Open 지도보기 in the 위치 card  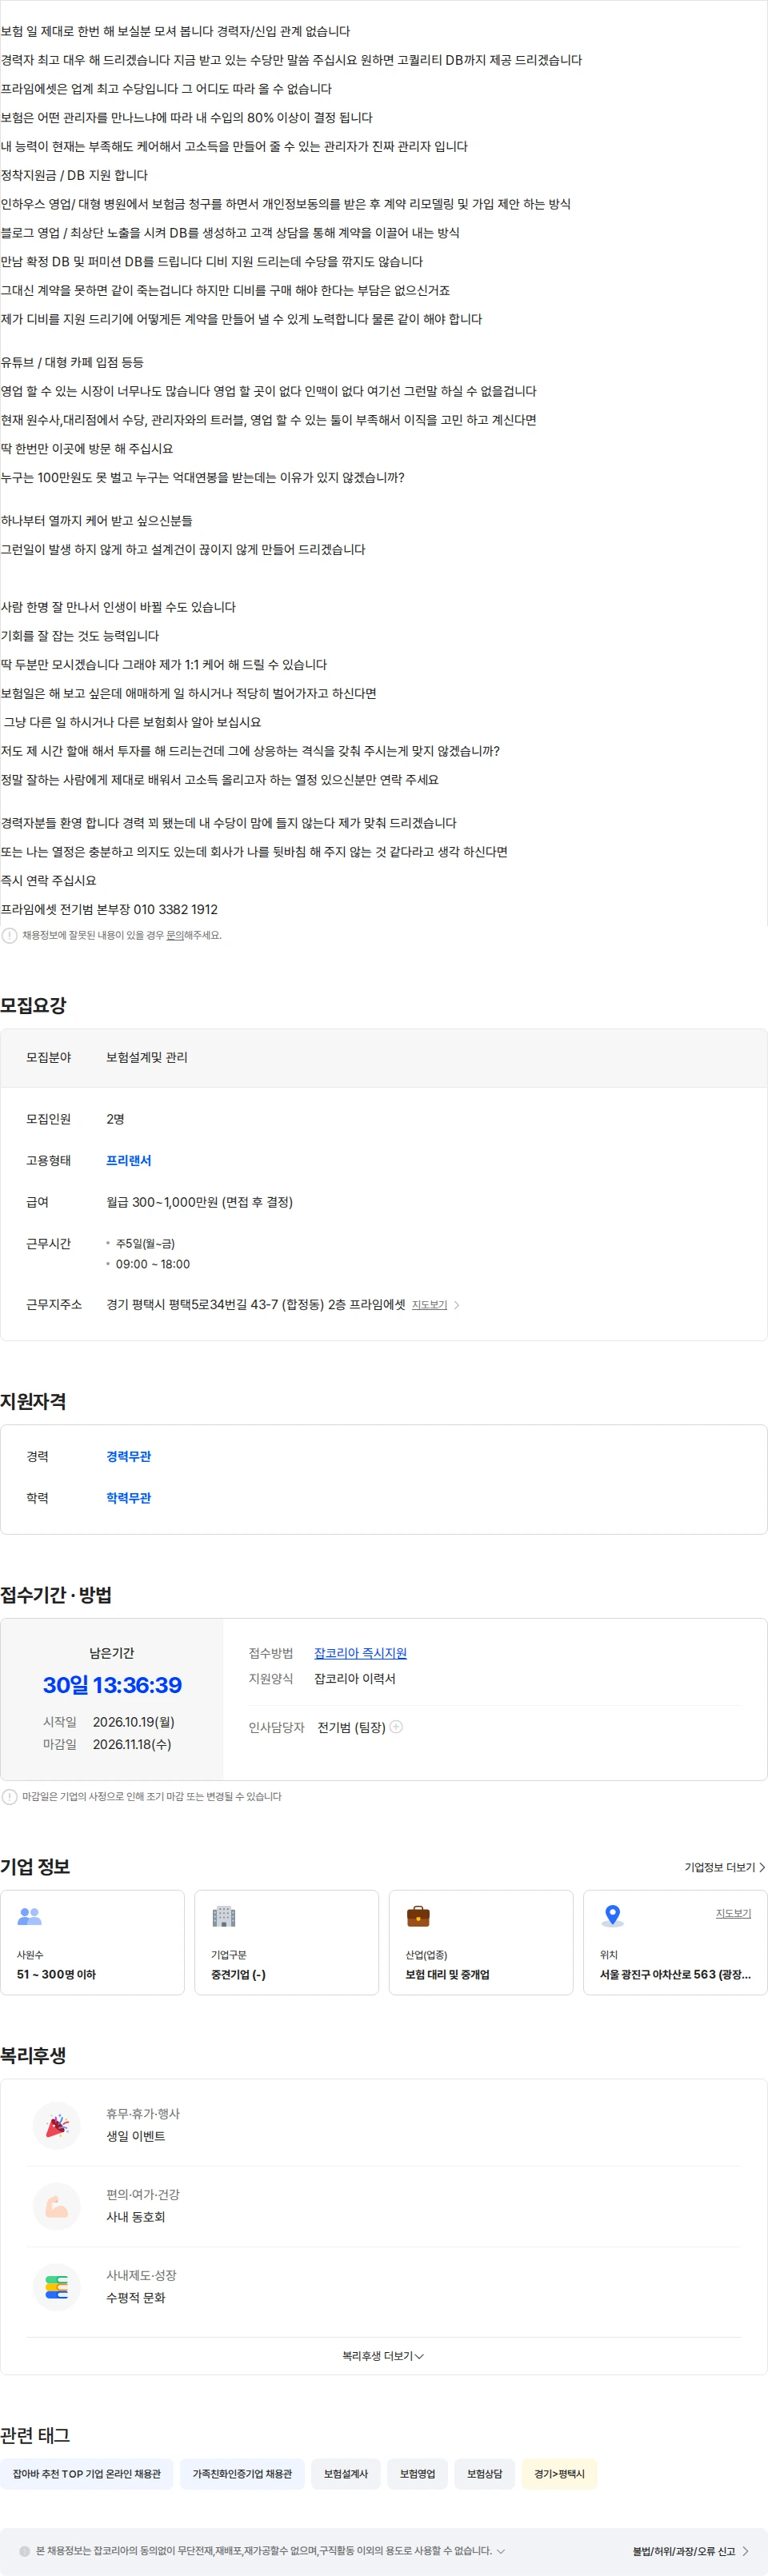pyautogui.click(x=733, y=1913)
